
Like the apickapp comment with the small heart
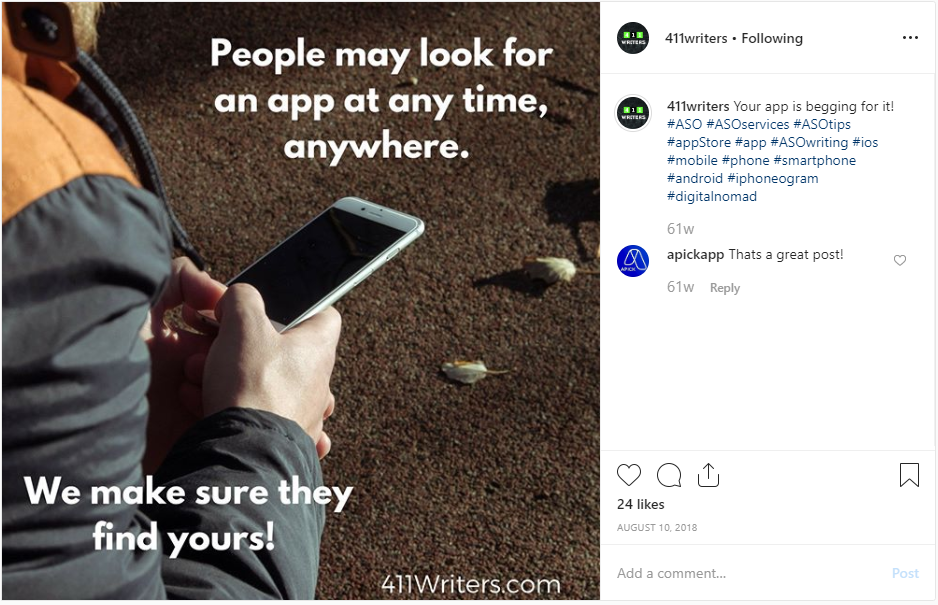tap(900, 260)
